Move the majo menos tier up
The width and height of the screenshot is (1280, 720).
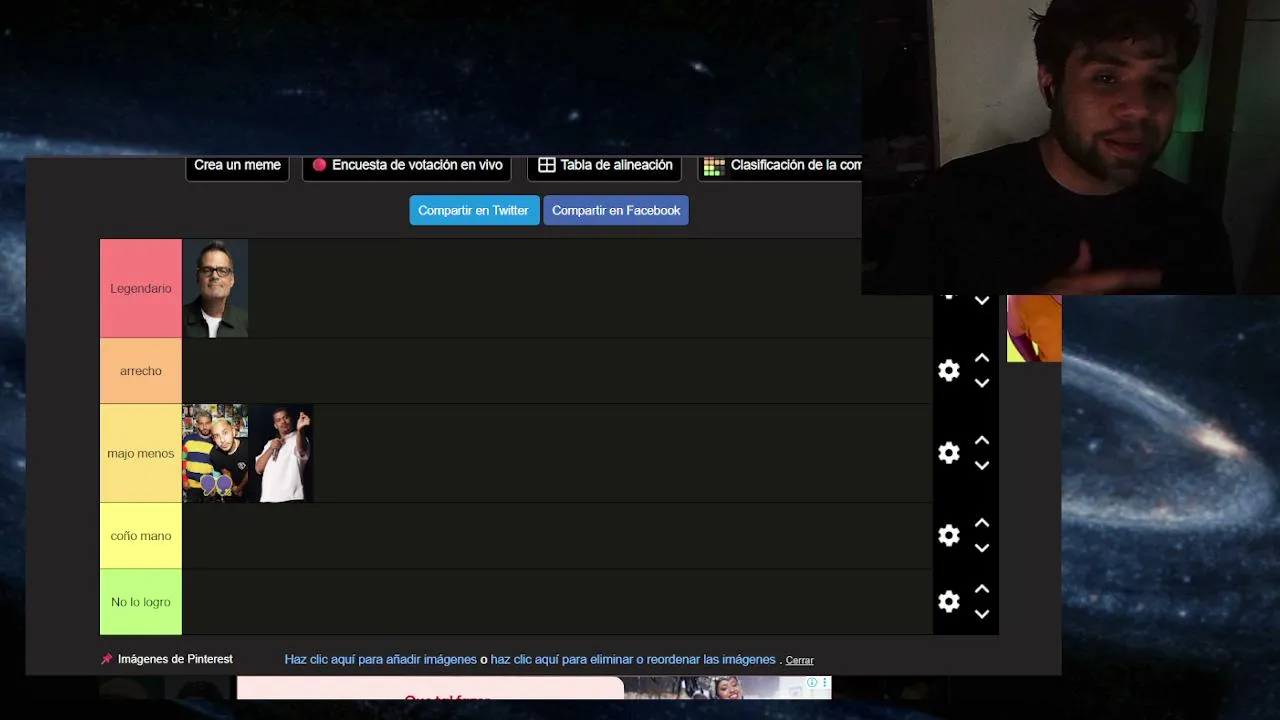[982, 441]
